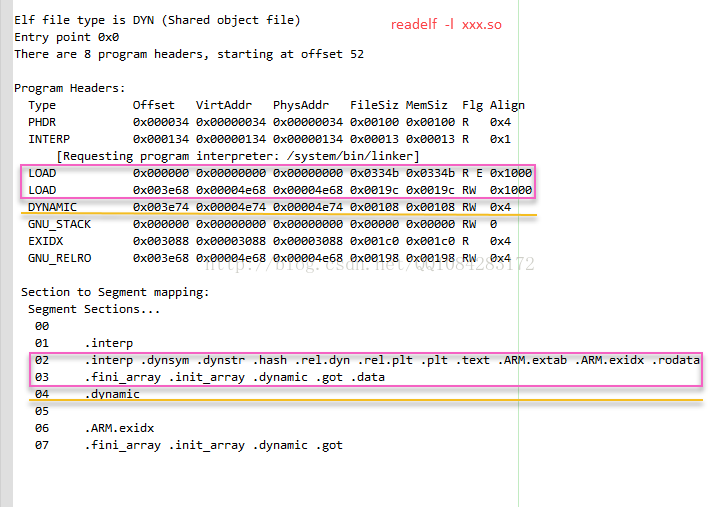Screen dimensions: 721x507
Task: Click '.dynsym' in segment 02
Action: [165, 360]
